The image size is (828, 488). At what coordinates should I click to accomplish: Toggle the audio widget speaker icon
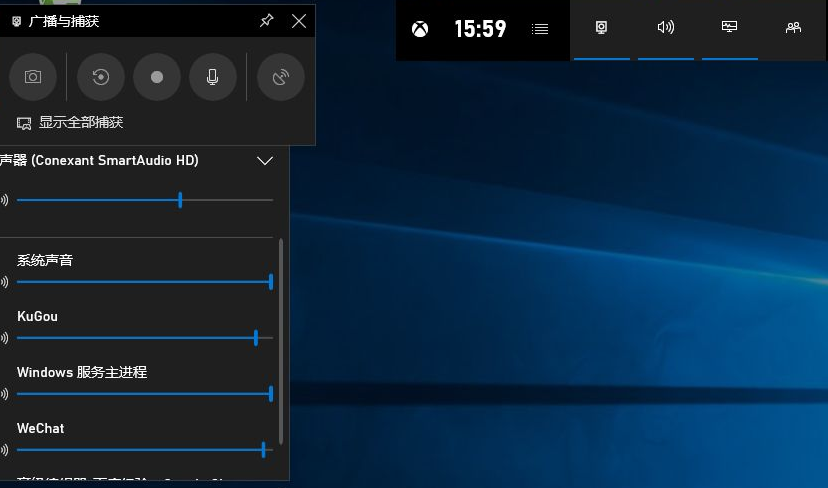pyautogui.click(x=666, y=28)
